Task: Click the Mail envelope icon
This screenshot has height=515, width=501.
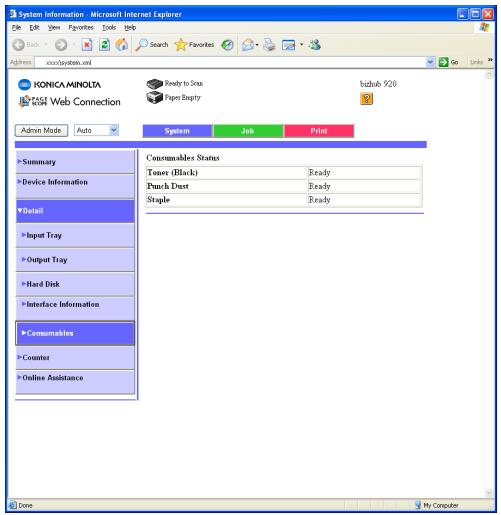Action: coord(248,45)
